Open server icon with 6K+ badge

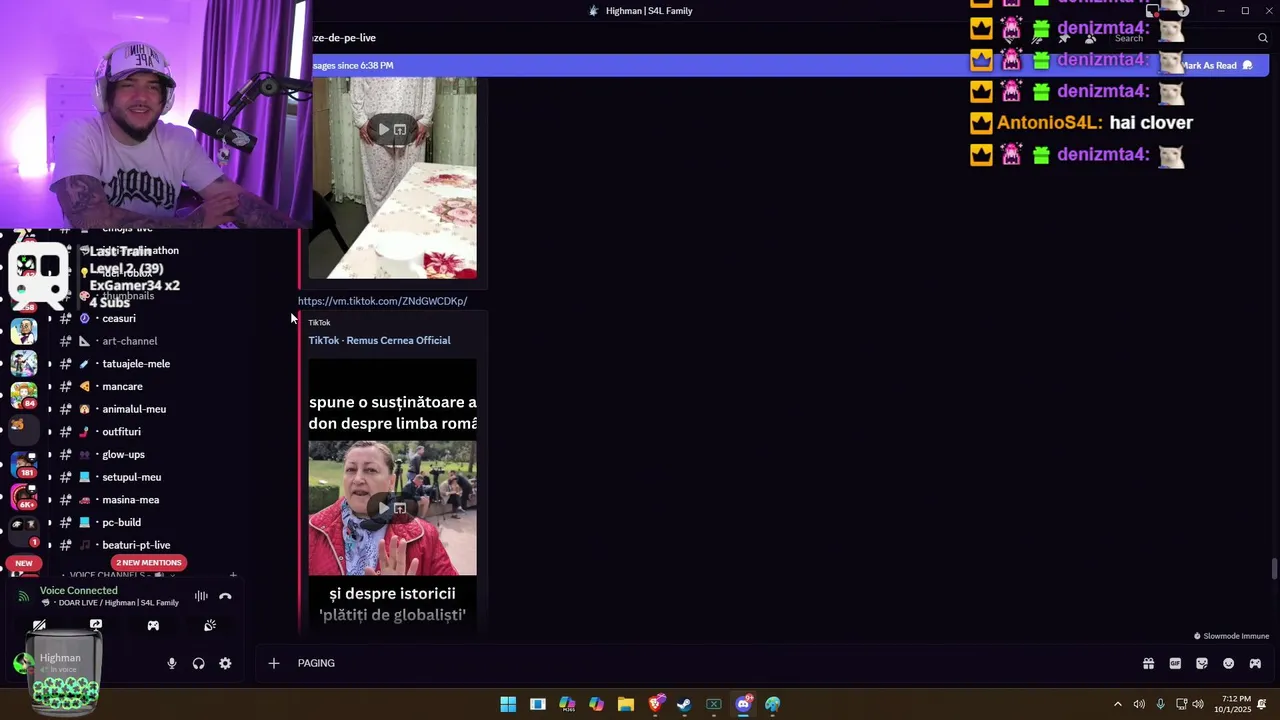[24, 496]
